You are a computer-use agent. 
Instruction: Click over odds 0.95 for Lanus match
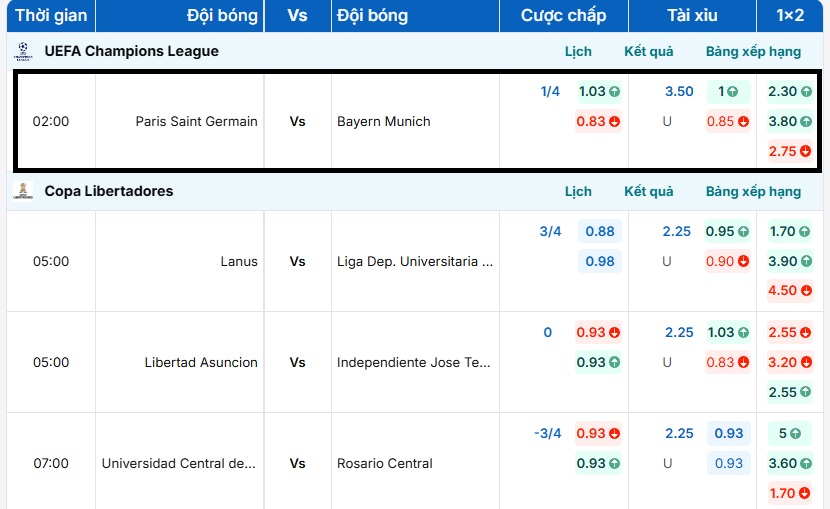pyautogui.click(x=727, y=231)
